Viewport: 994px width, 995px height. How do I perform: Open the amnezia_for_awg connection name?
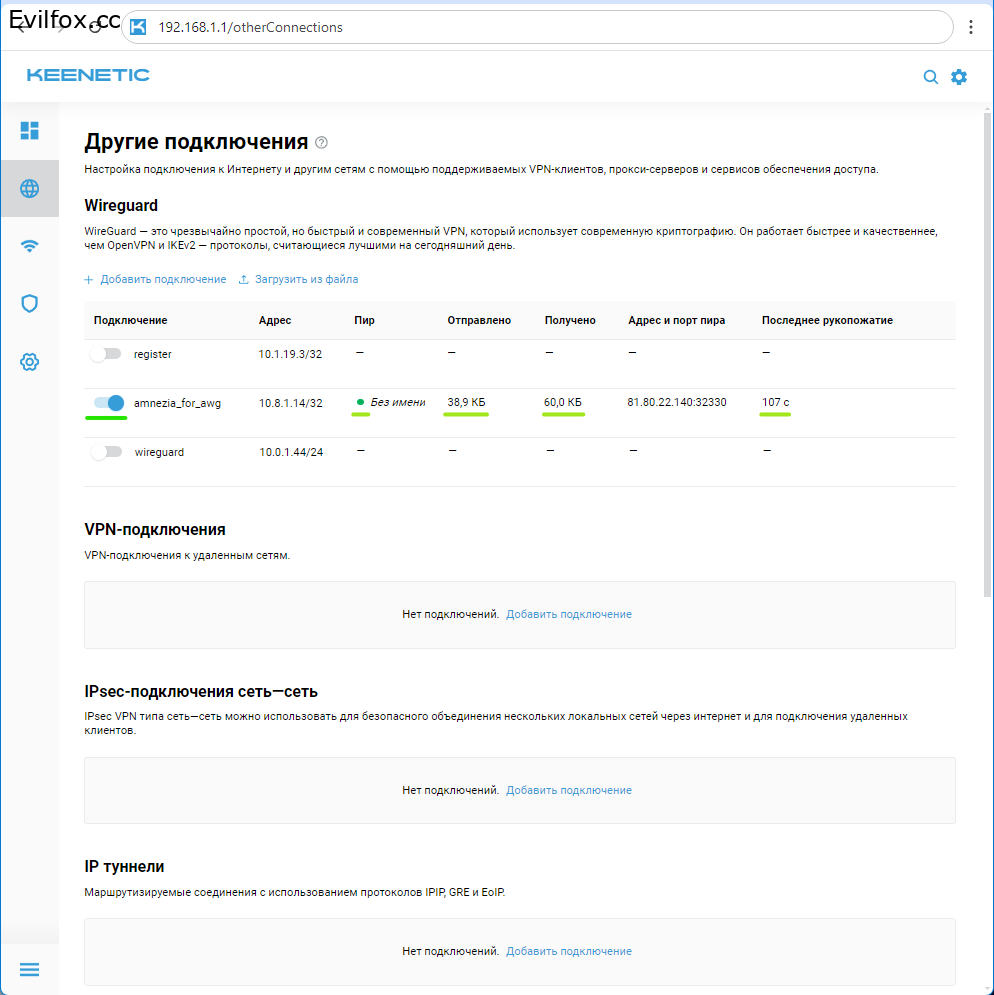click(x=177, y=403)
